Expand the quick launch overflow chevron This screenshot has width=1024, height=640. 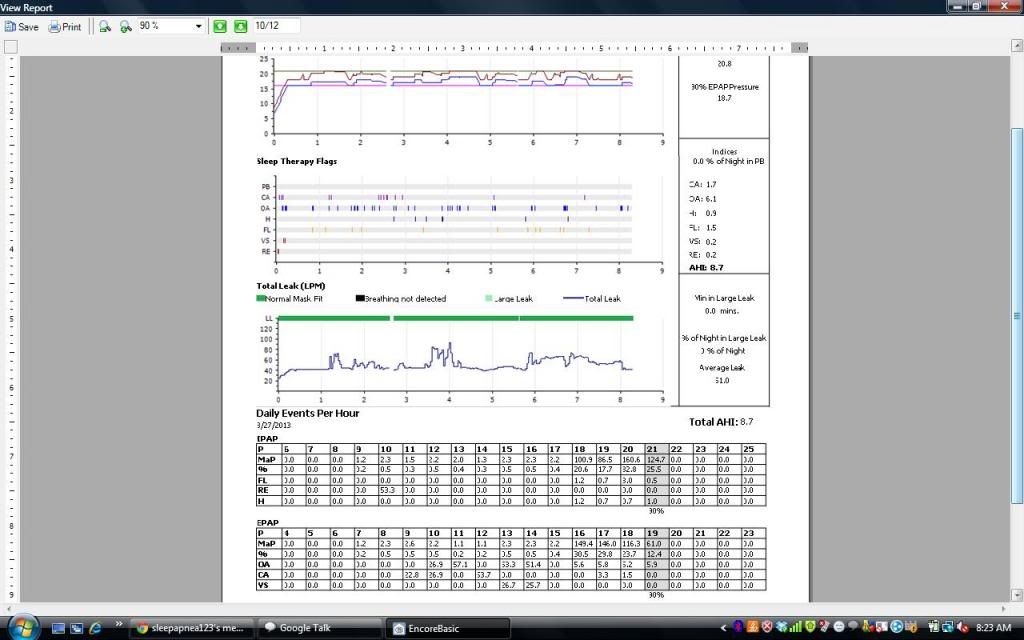pyautogui.click(x=119, y=624)
